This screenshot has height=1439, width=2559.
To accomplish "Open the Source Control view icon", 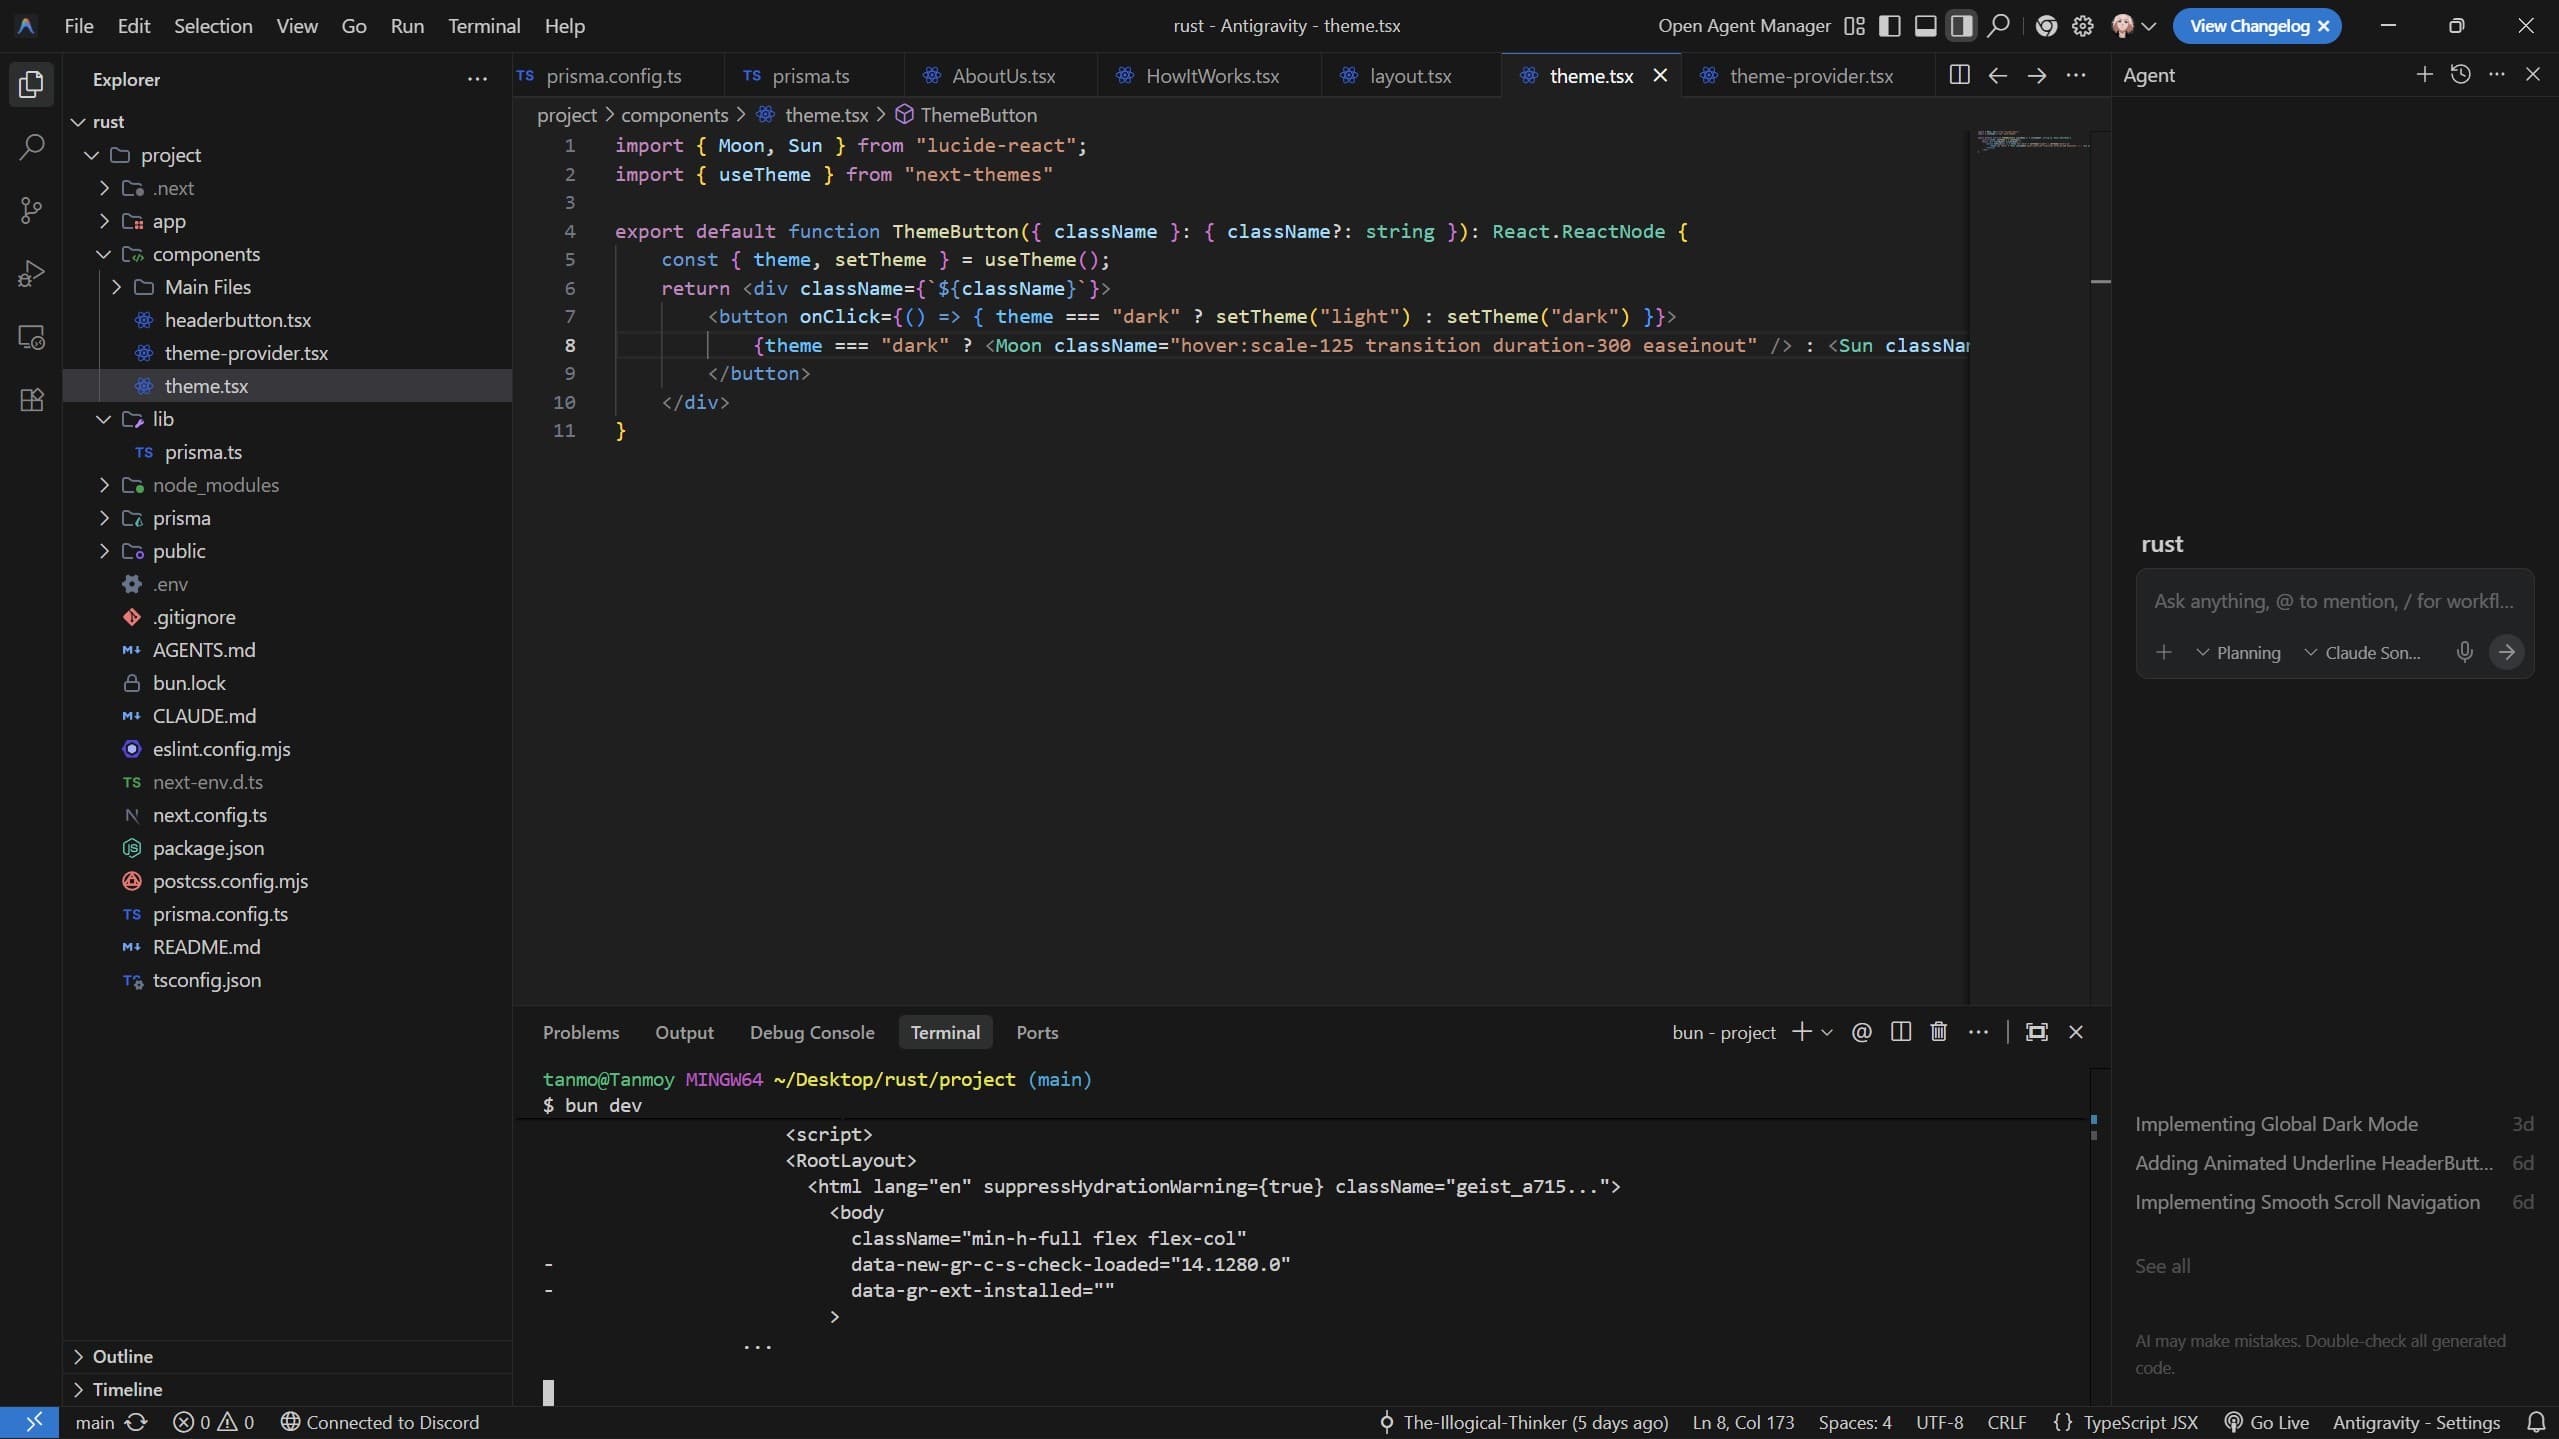I will click(x=31, y=211).
